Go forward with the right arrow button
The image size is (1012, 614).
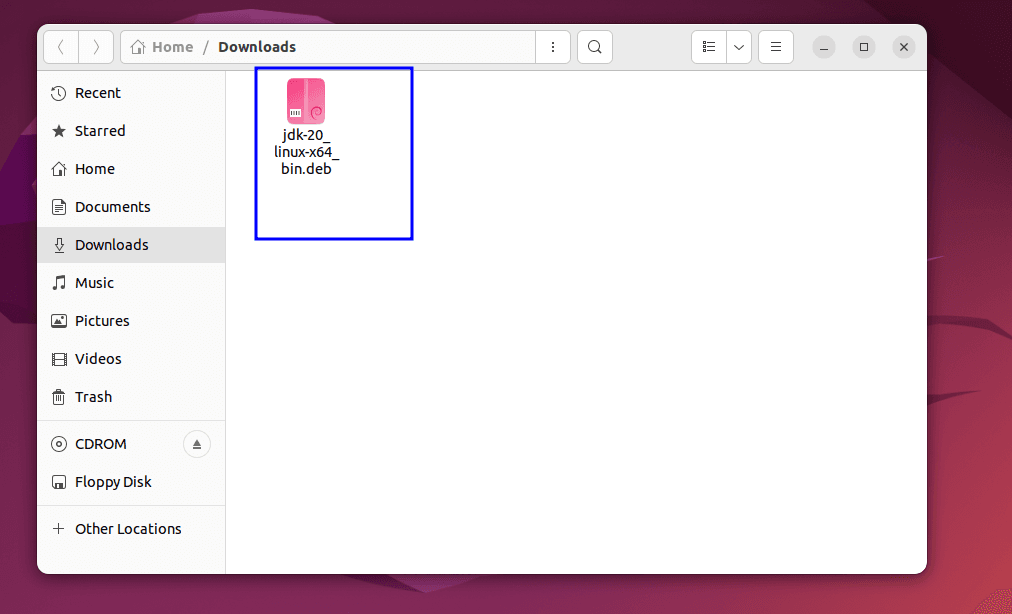pyautogui.click(x=96, y=47)
